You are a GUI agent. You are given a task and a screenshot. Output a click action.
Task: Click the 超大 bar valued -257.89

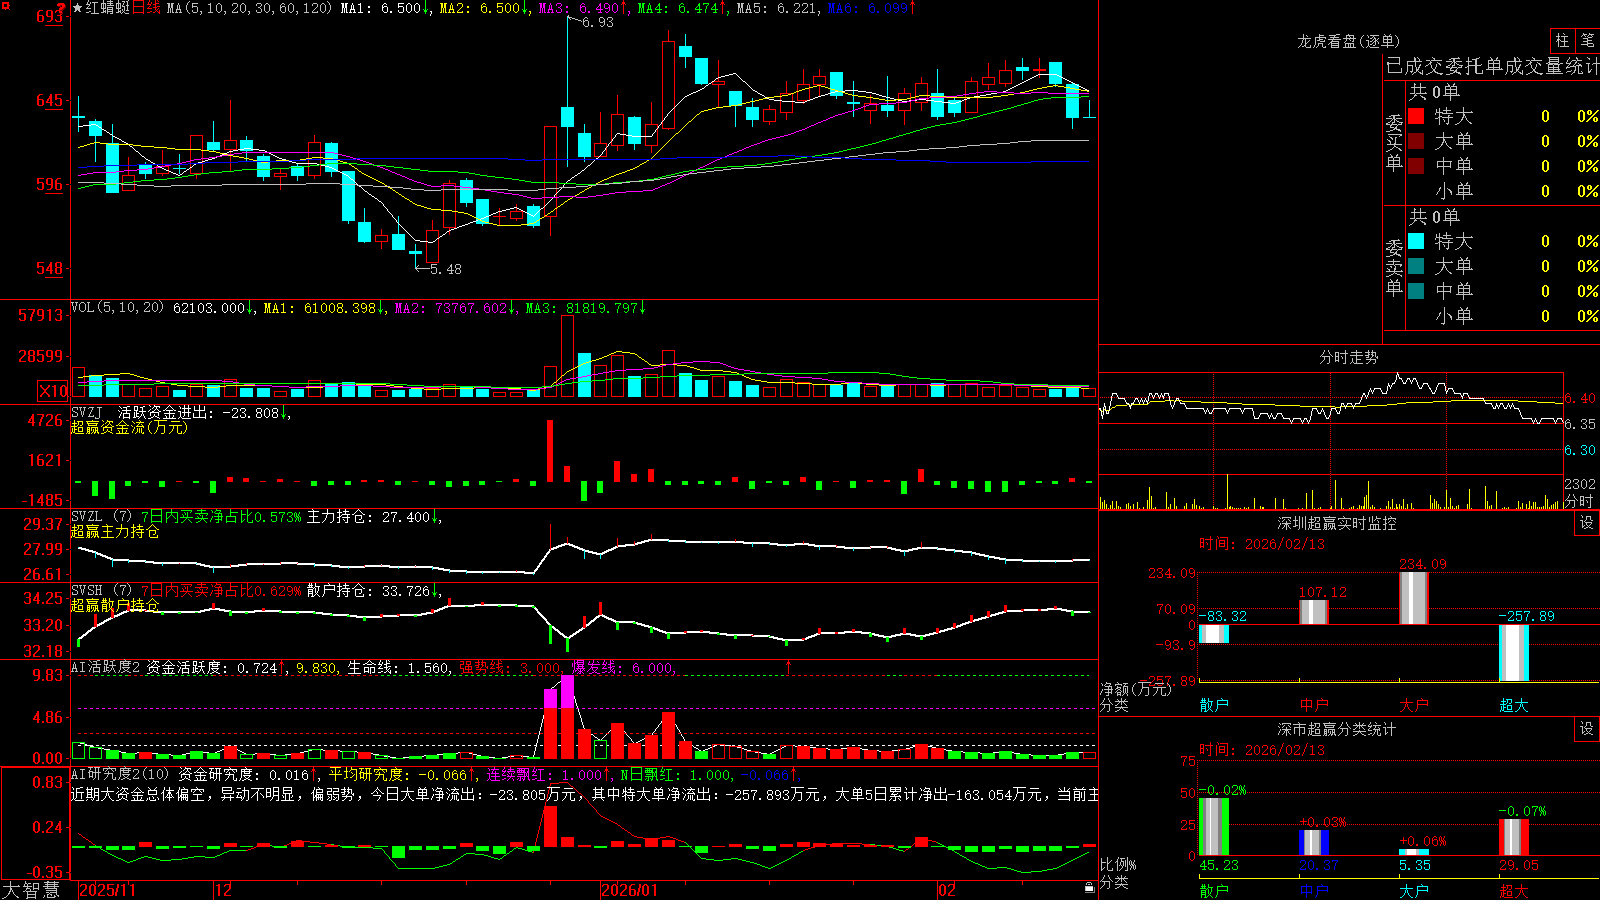(x=1514, y=653)
